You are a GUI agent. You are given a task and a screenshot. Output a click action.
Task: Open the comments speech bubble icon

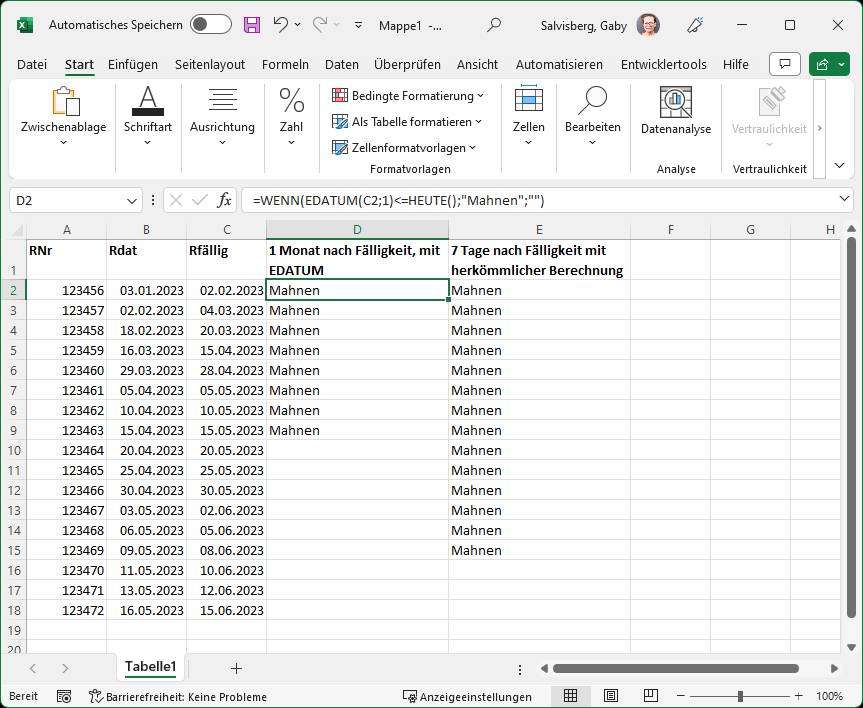[x=785, y=64]
